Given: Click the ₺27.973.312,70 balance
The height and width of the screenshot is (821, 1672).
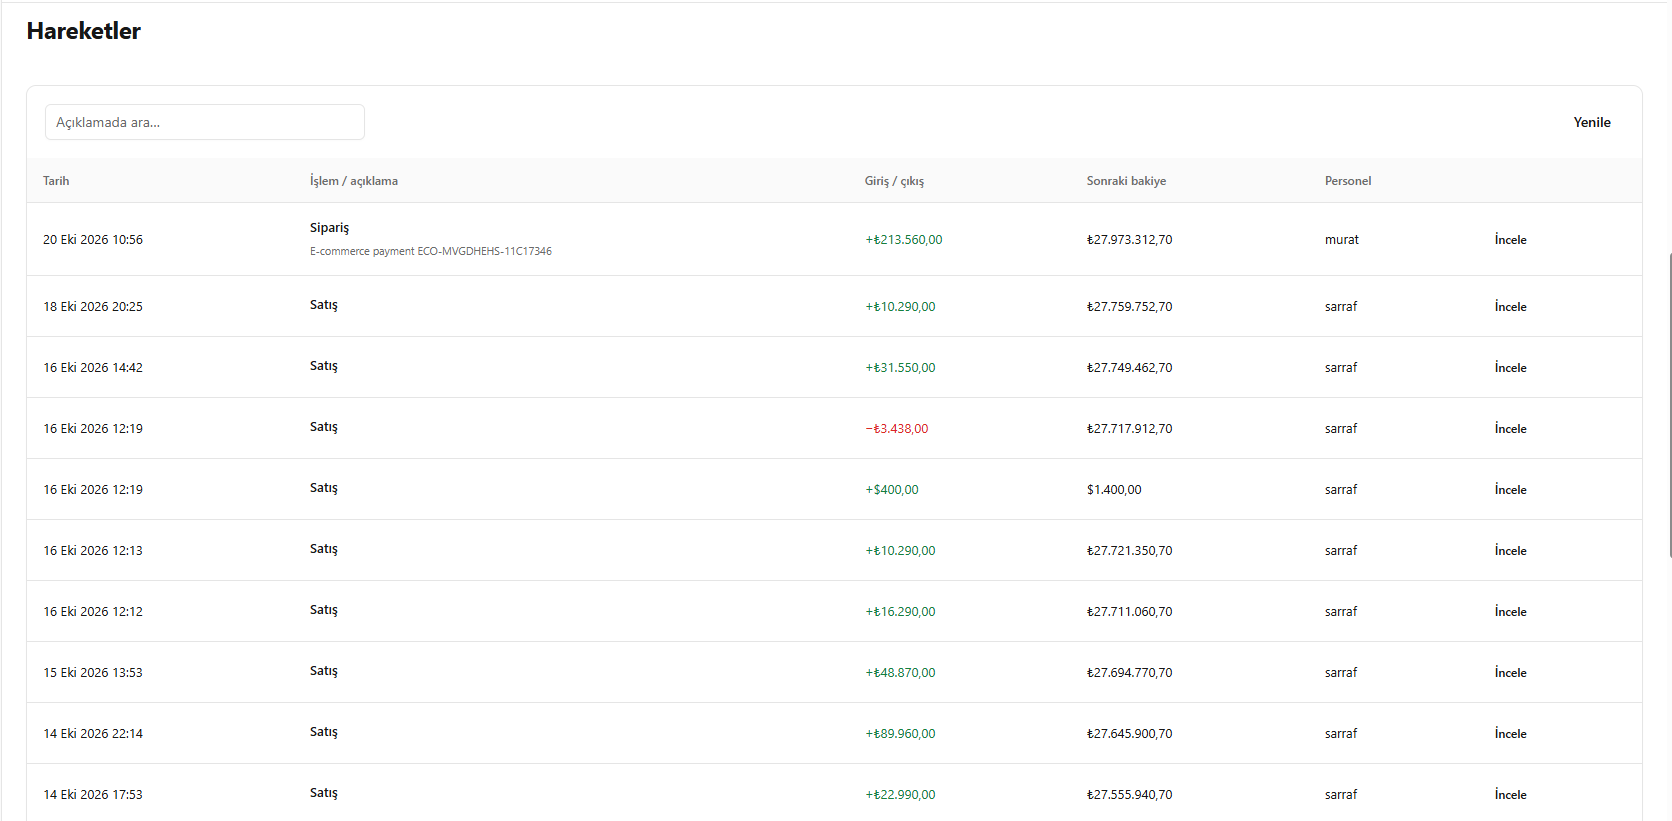Looking at the screenshot, I should click(x=1130, y=240).
